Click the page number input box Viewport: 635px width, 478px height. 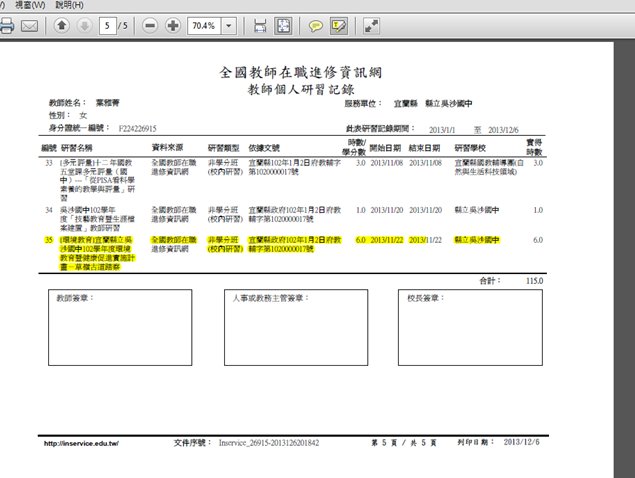click(x=106, y=25)
